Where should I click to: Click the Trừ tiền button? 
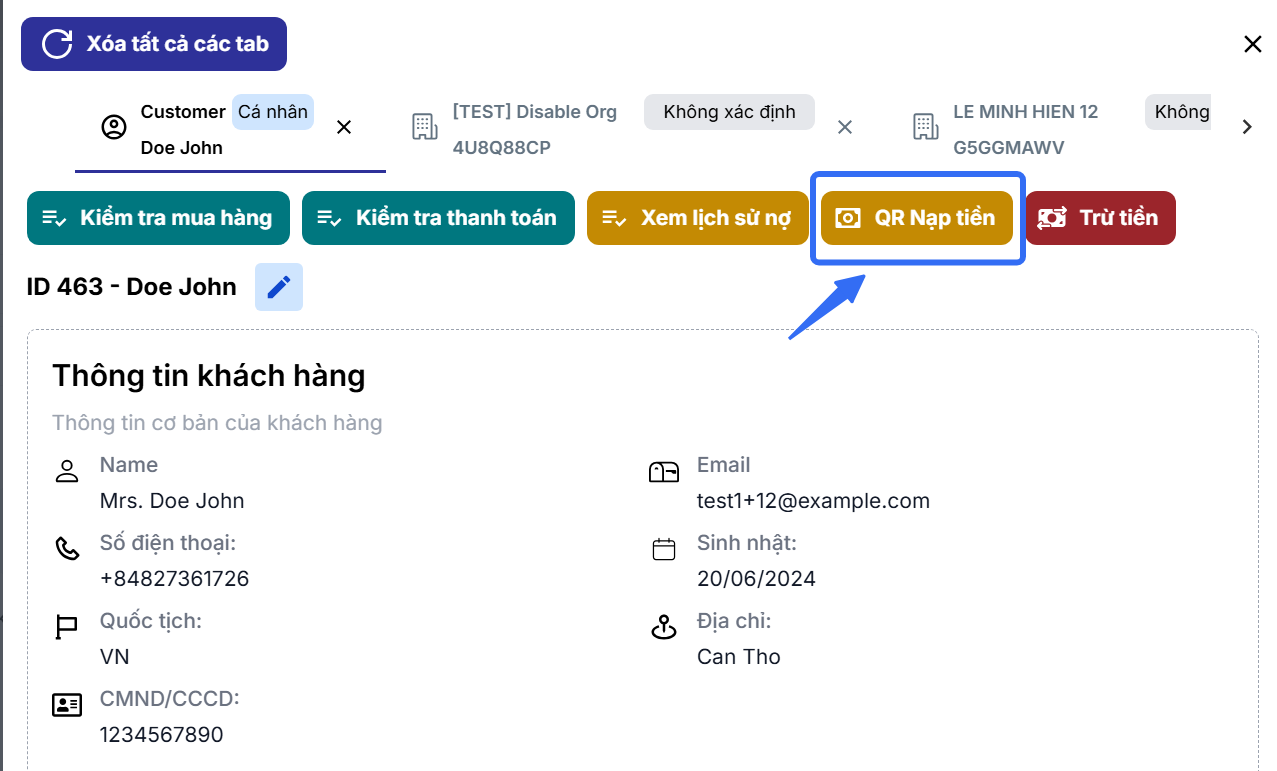(1100, 218)
